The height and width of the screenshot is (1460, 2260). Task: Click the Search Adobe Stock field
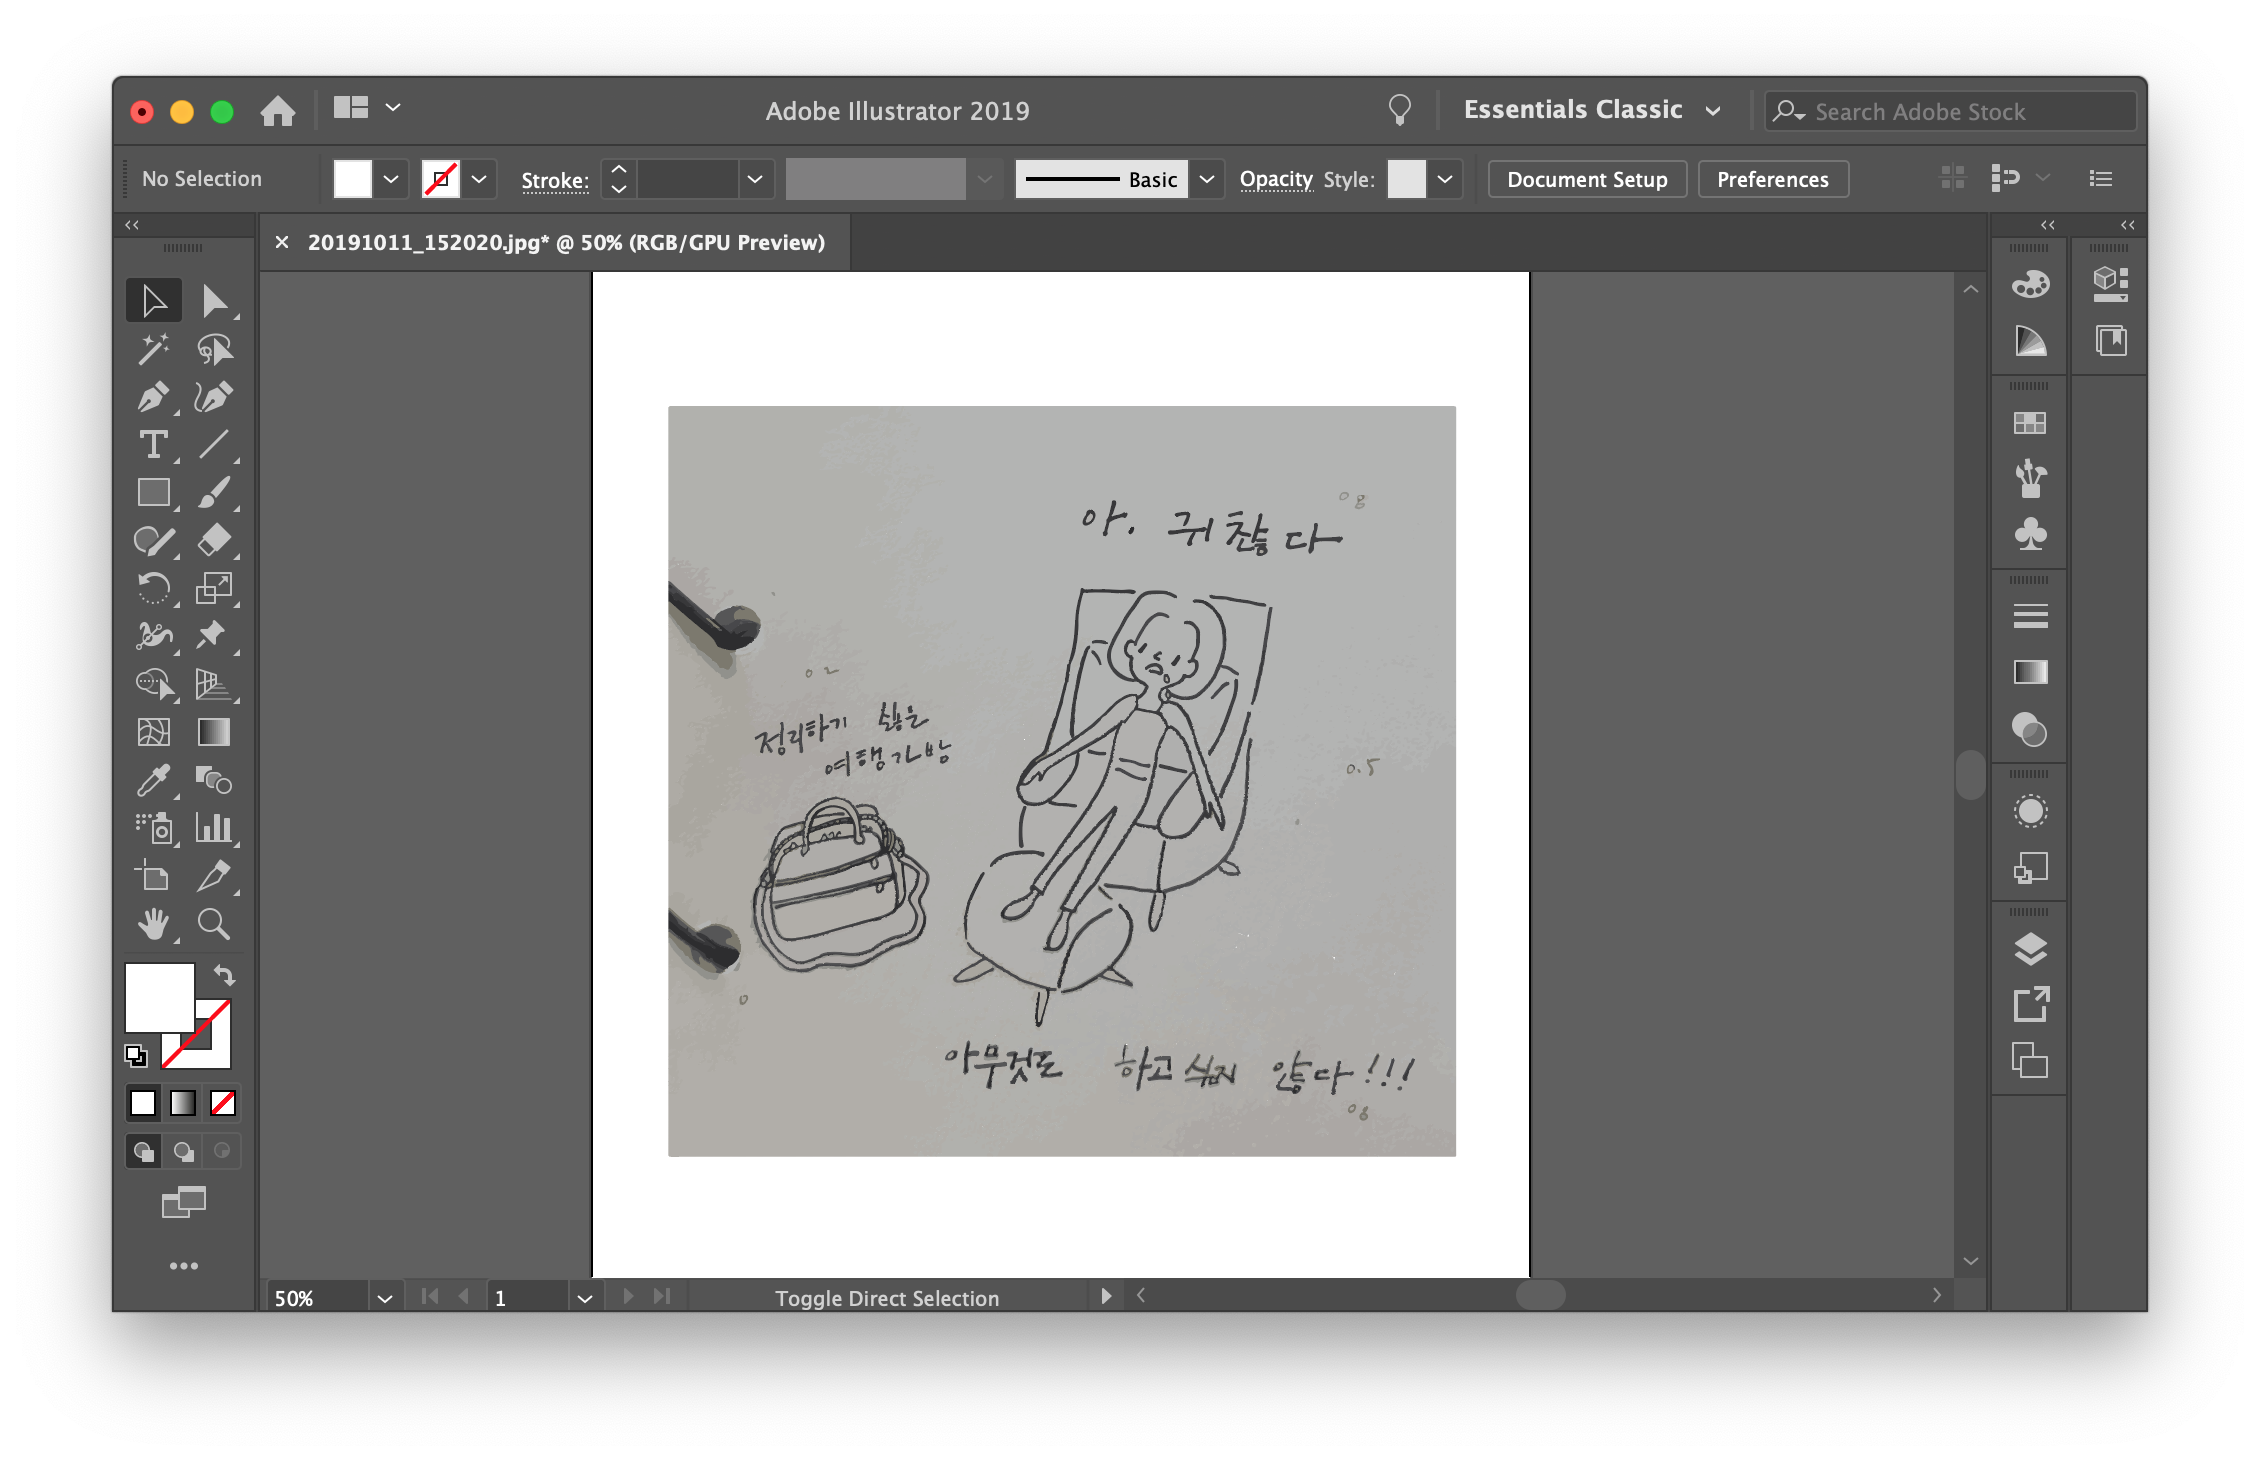[1950, 112]
